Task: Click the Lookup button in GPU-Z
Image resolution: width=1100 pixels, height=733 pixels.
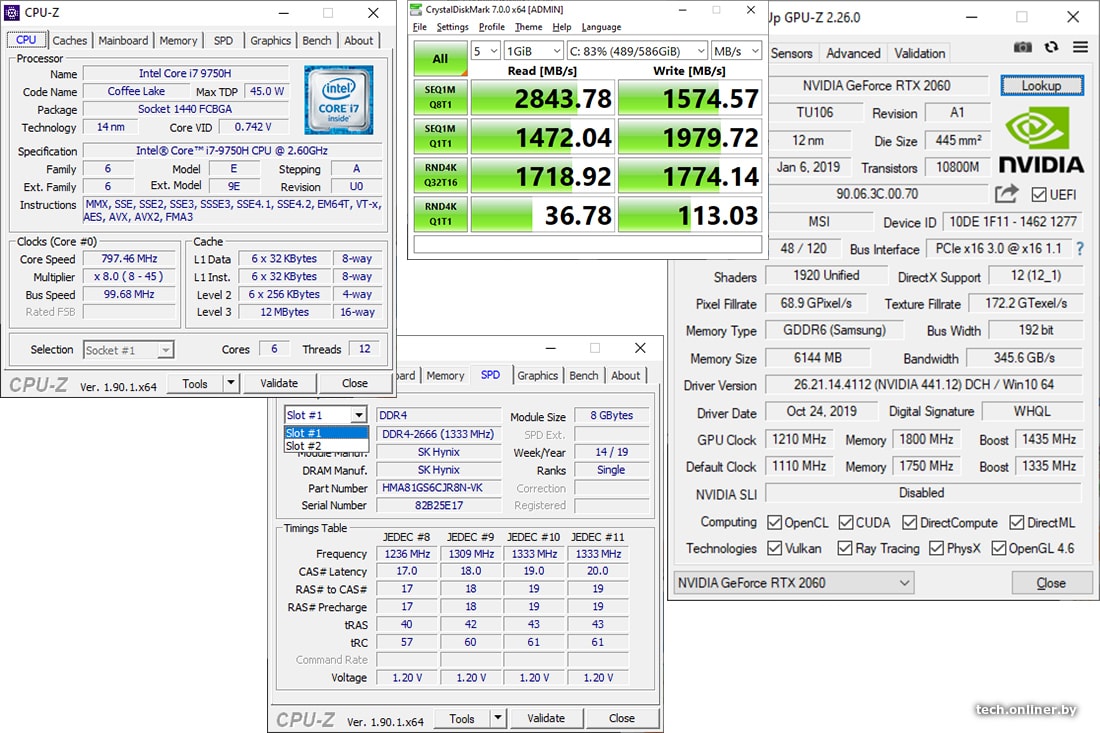Action: [1041, 85]
